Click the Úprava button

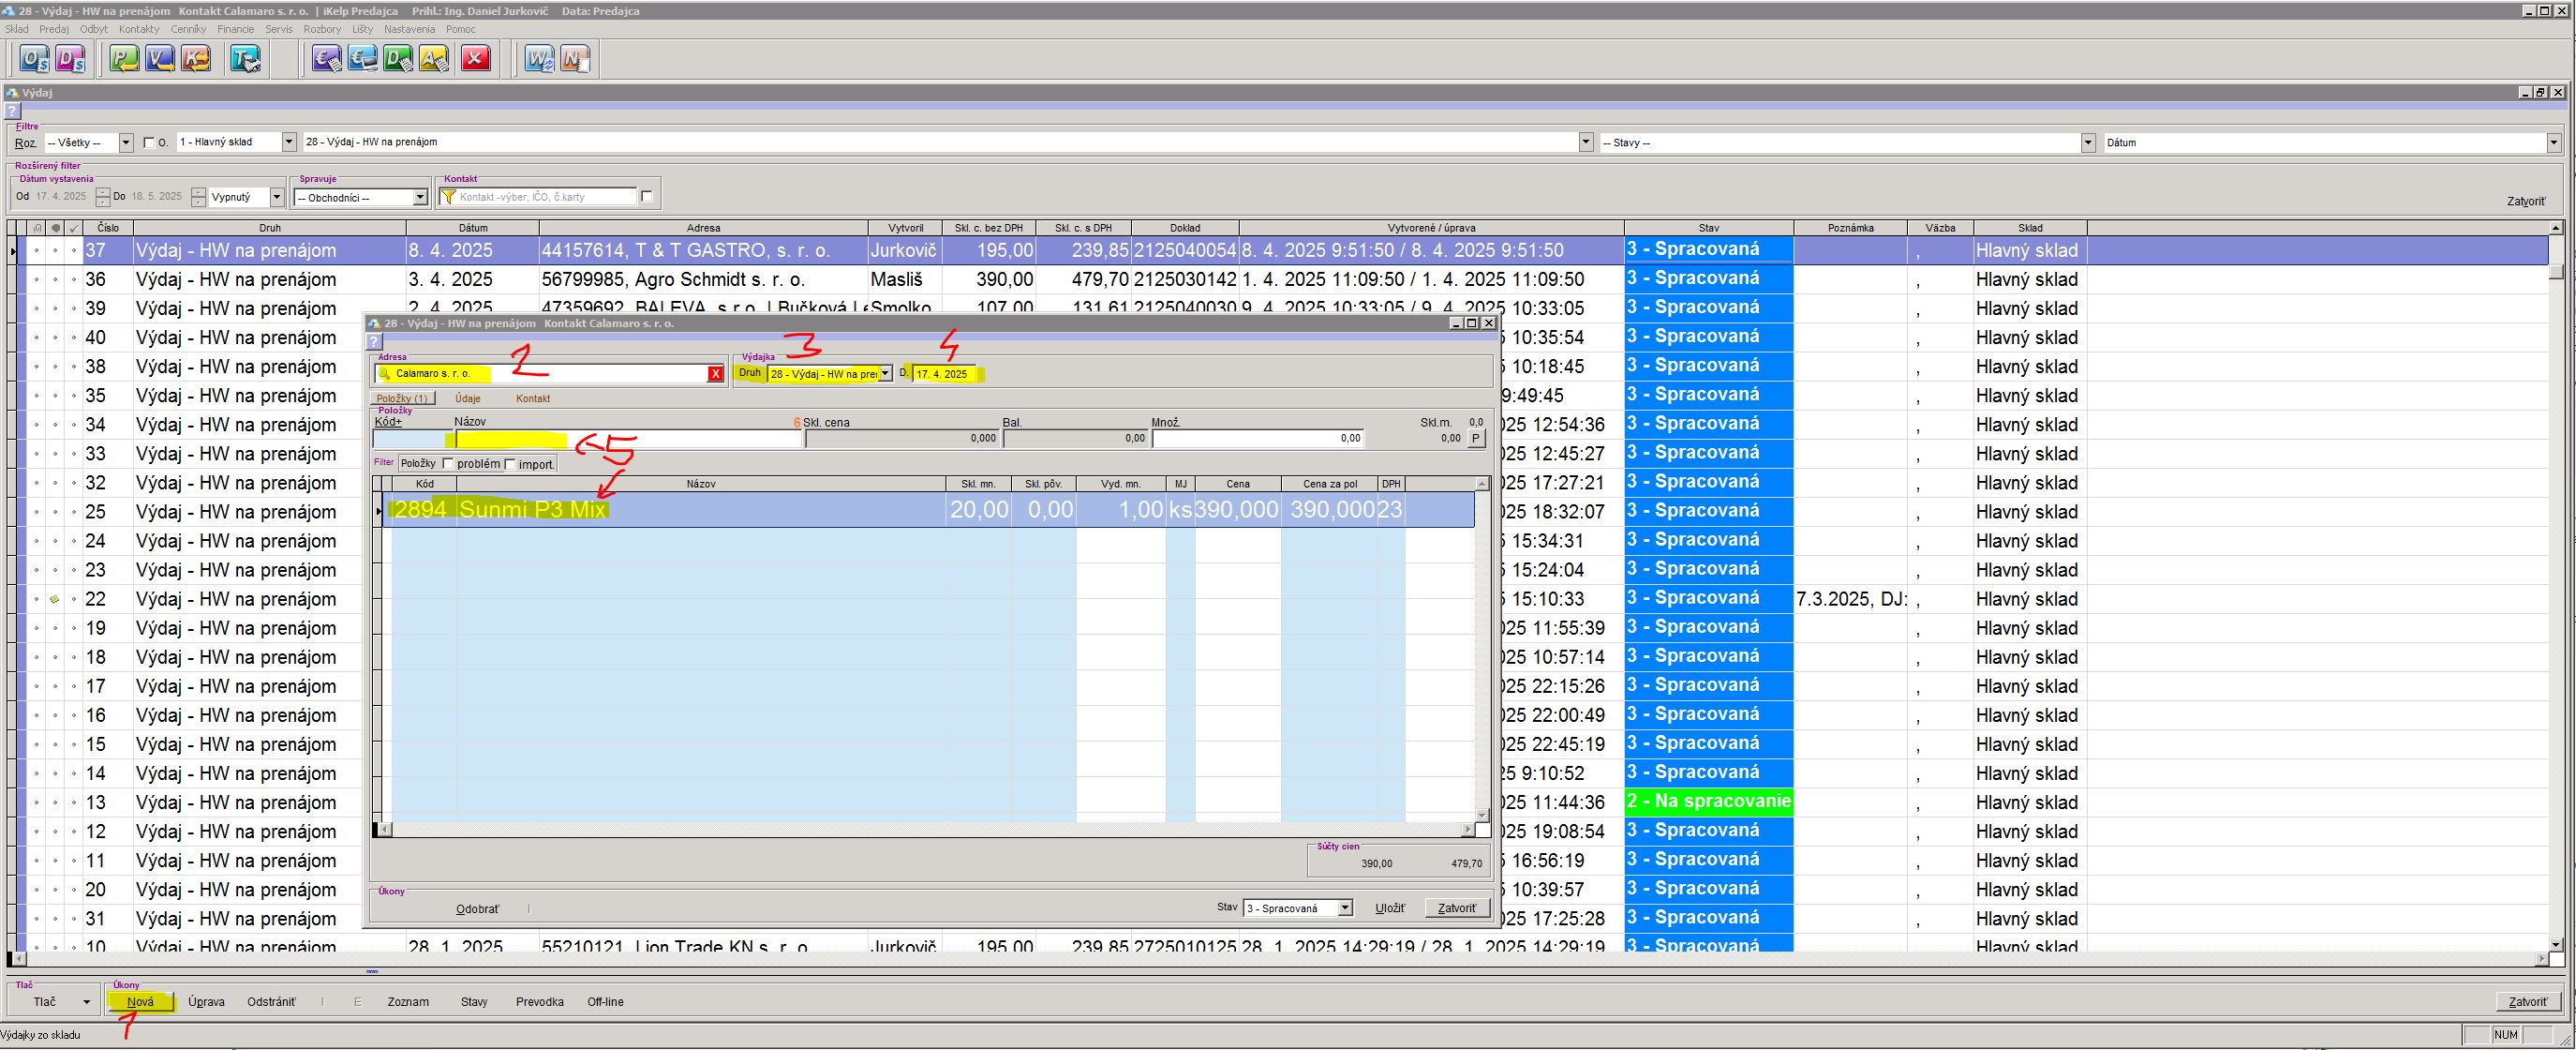[206, 1002]
